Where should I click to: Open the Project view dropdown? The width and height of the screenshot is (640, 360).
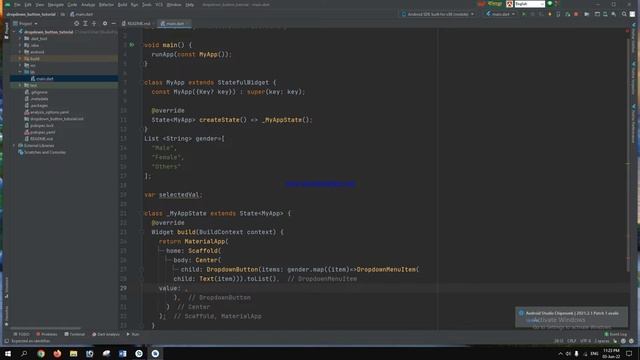[25, 24]
